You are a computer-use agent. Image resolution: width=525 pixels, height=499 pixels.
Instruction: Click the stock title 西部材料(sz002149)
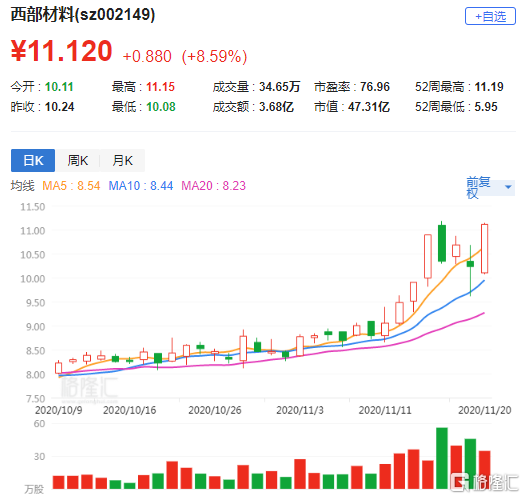click(x=83, y=14)
